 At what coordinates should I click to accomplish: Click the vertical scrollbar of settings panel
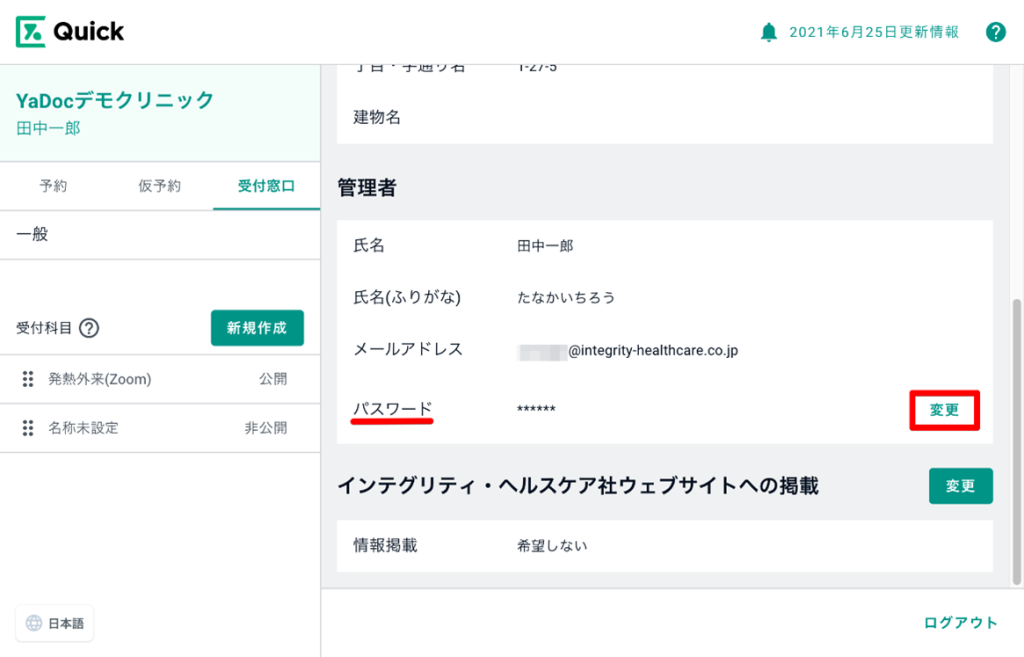coord(1017,440)
